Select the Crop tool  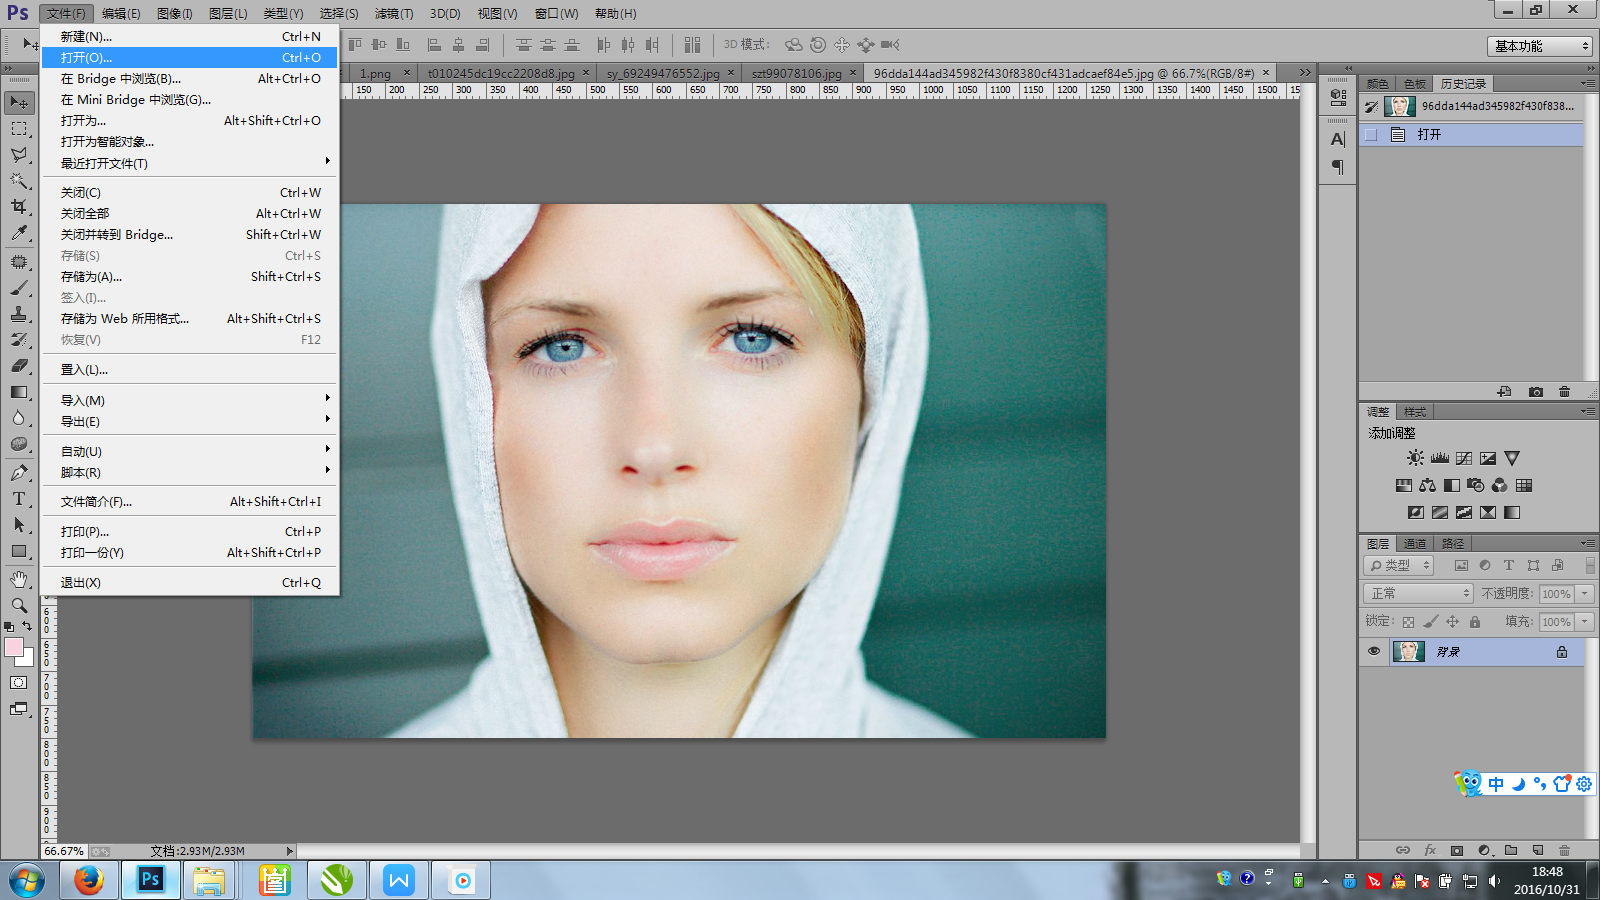point(19,207)
